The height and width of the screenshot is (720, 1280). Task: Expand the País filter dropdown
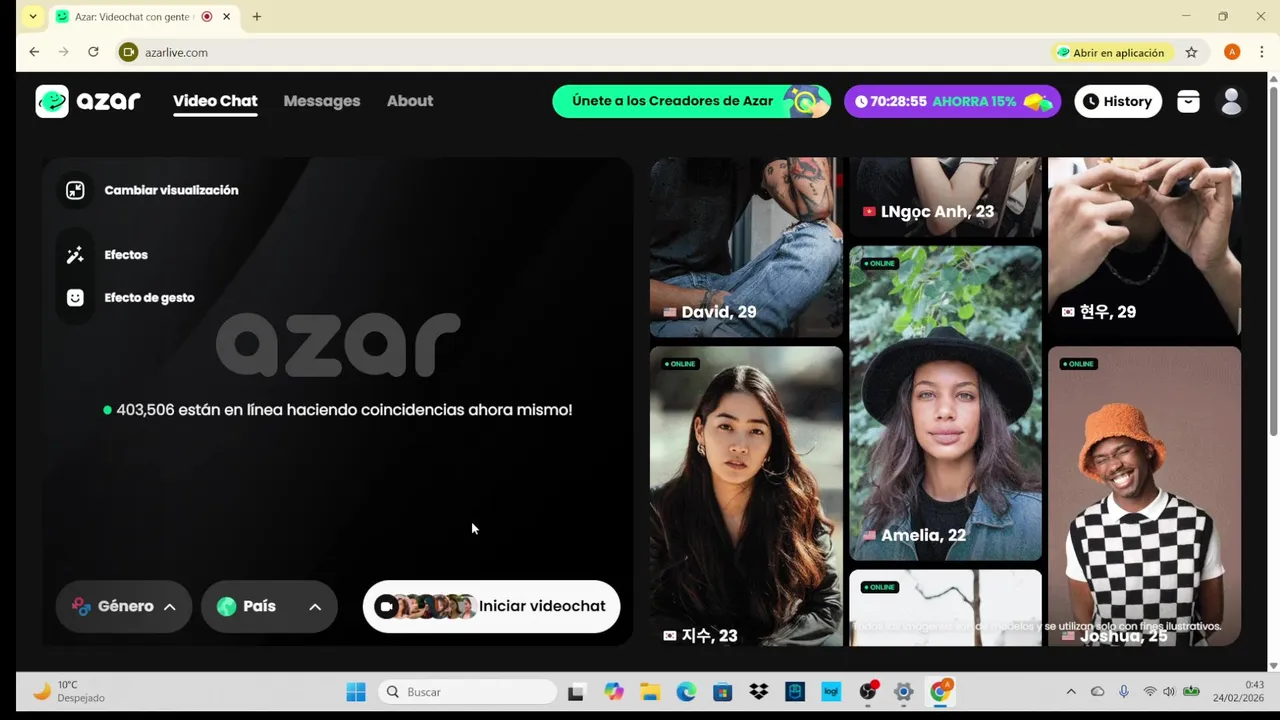click(269, 606)
